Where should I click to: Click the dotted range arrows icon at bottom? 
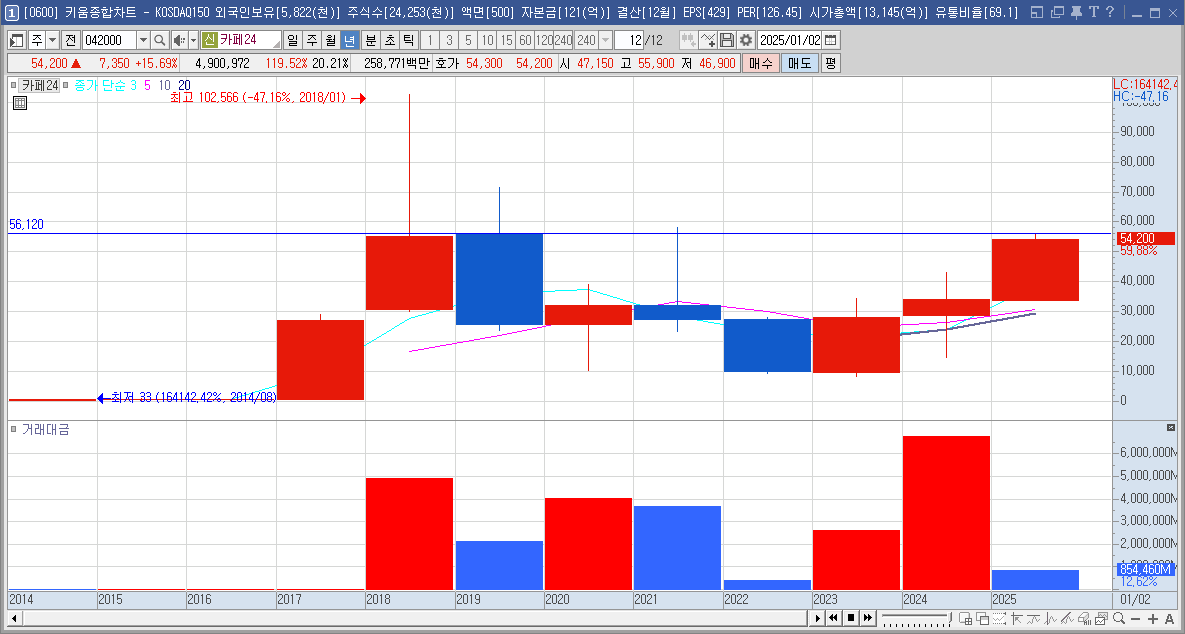999,619
